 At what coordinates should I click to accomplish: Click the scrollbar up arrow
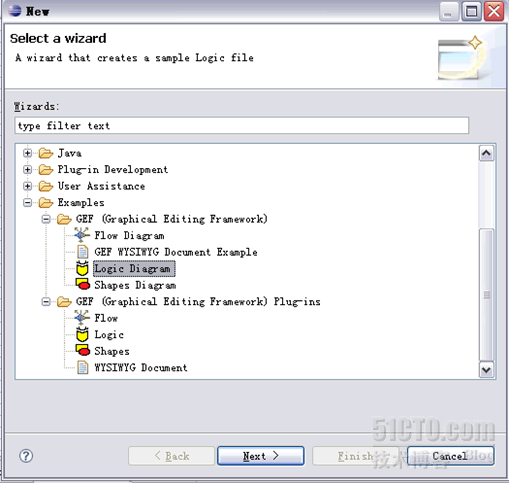coord(486,153)
